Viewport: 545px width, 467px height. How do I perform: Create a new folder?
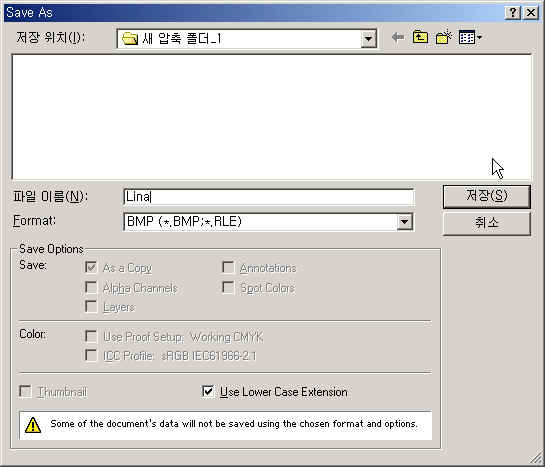coord(443,37)
